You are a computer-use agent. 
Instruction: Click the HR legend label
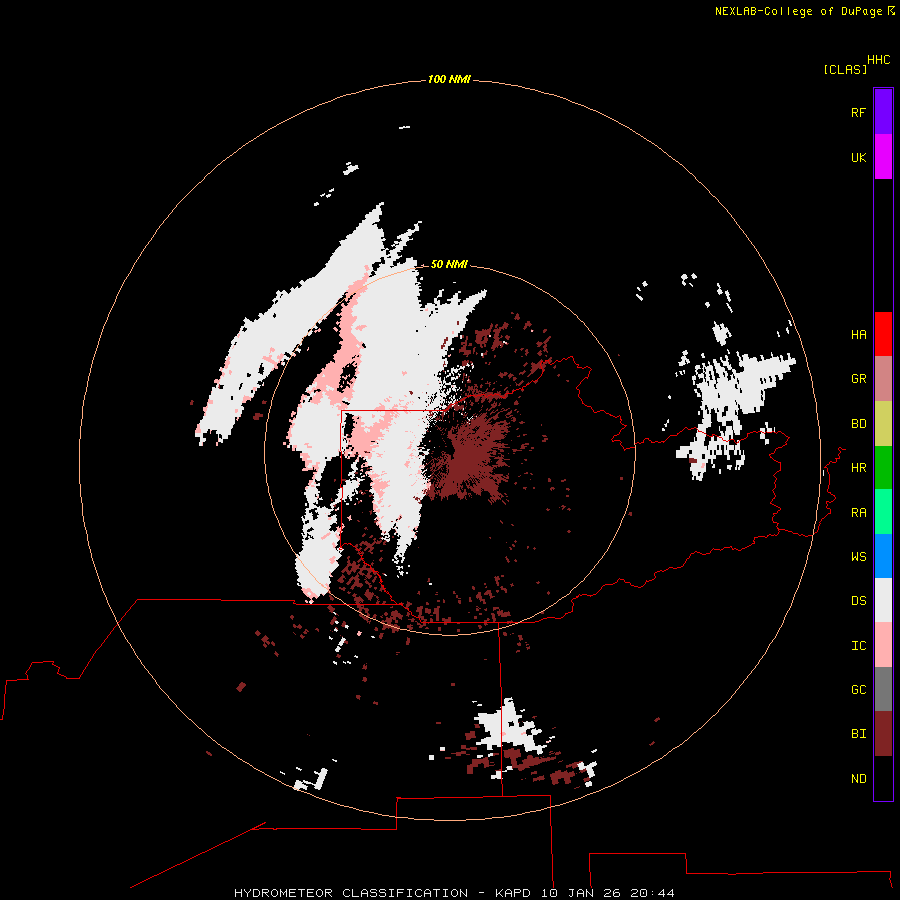click(x=858, y=468)
